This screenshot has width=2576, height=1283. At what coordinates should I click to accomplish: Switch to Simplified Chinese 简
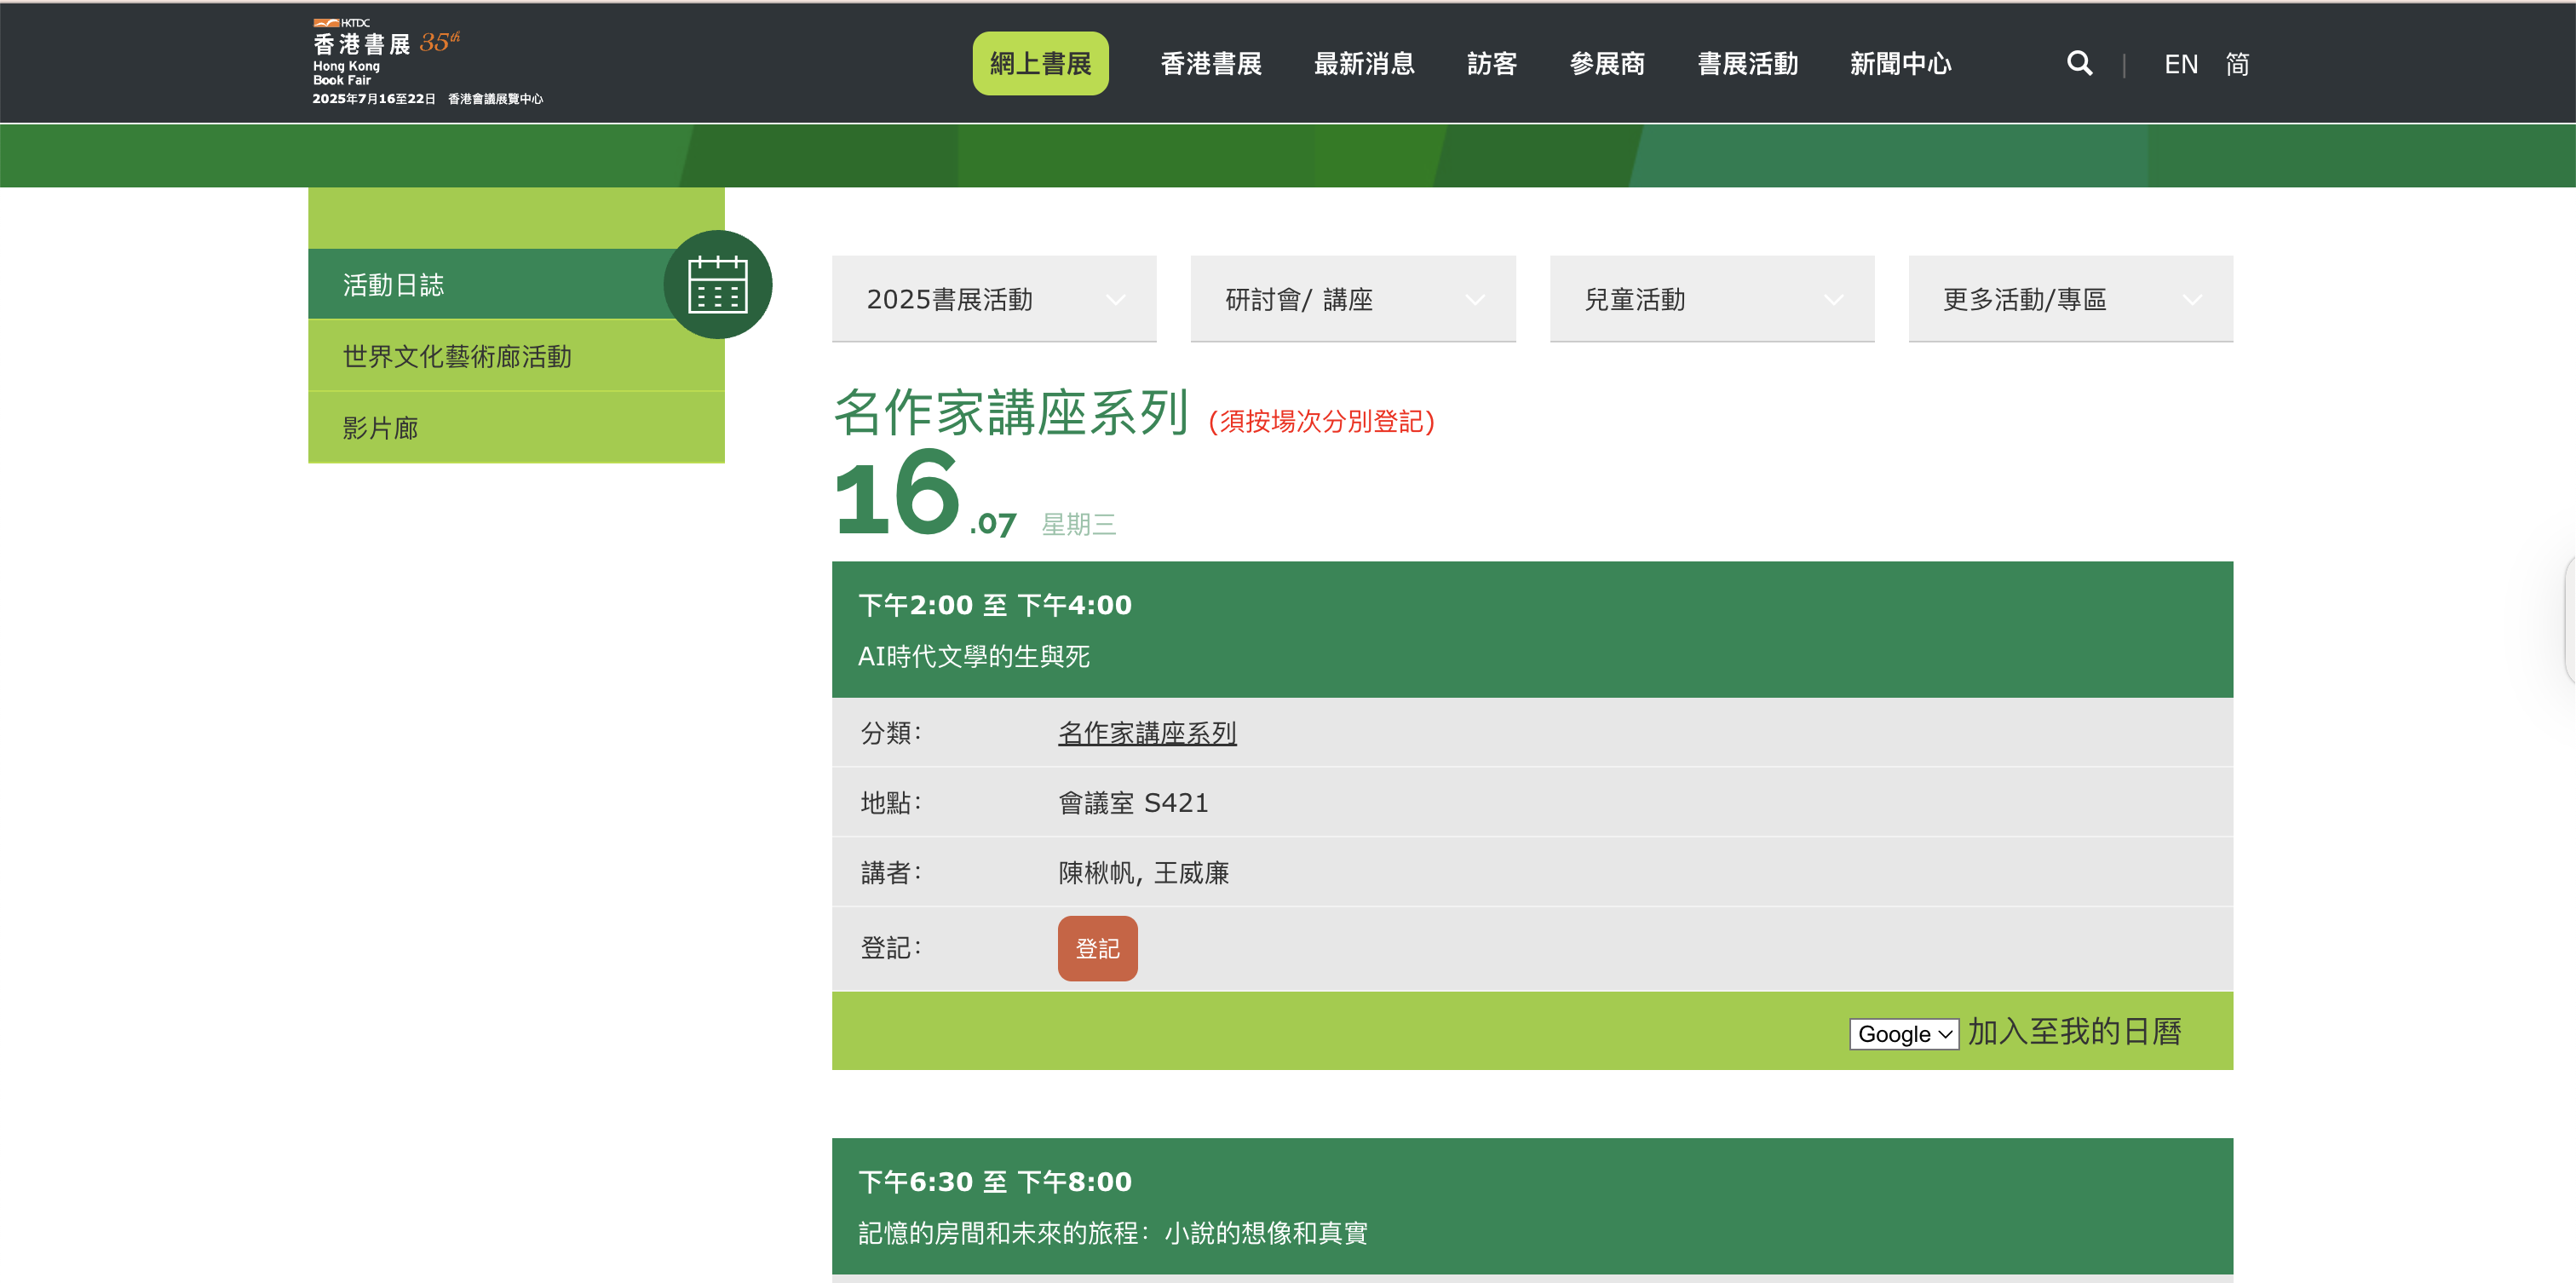pos(2237,64)
